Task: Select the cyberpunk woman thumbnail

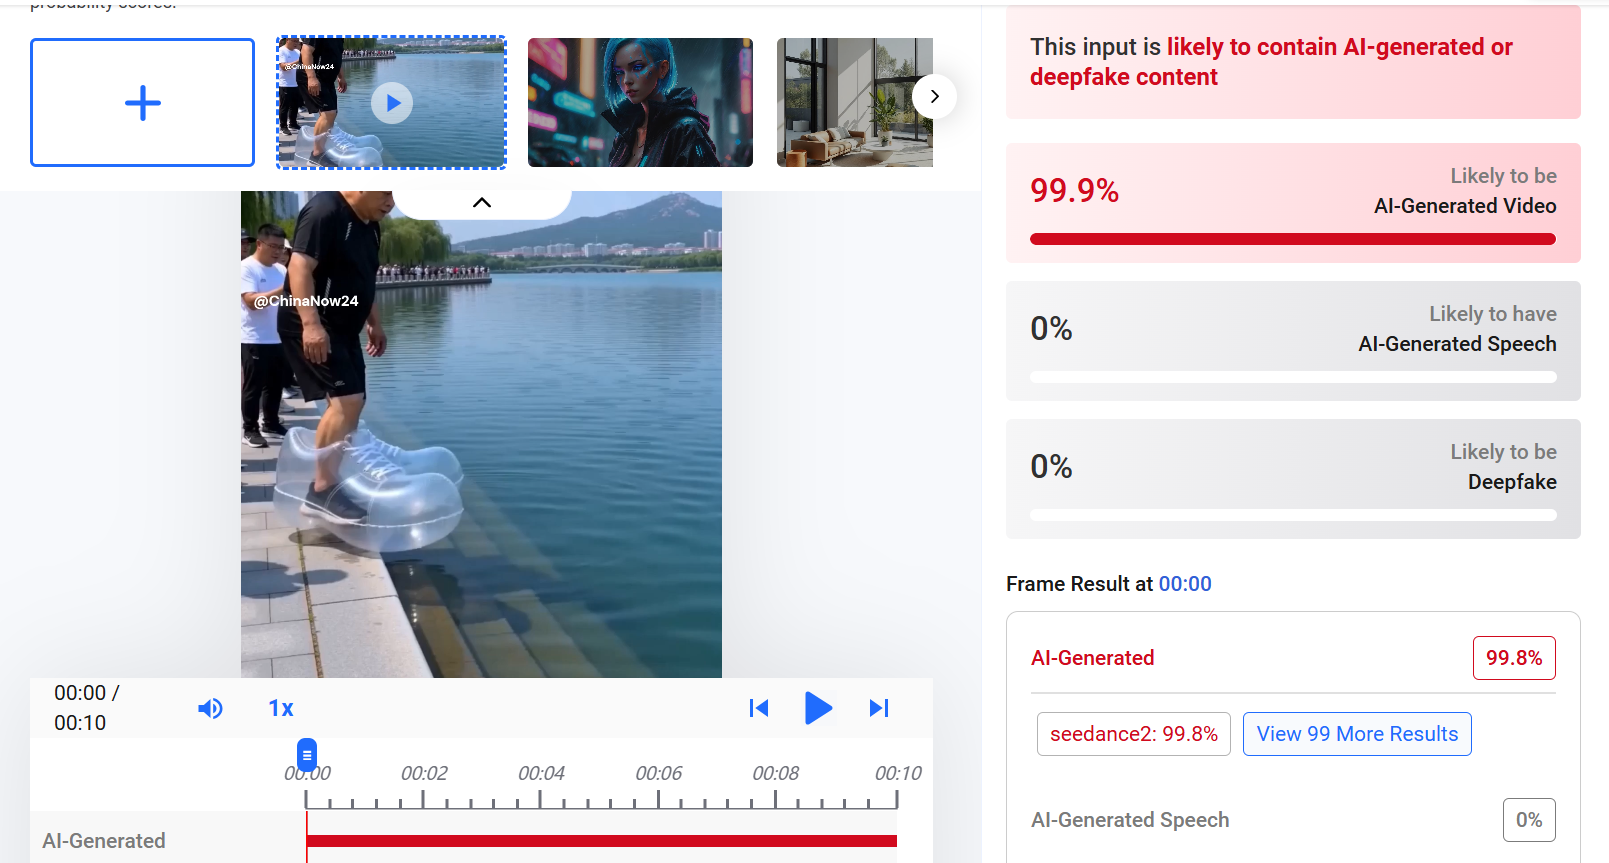Action: 640,102
